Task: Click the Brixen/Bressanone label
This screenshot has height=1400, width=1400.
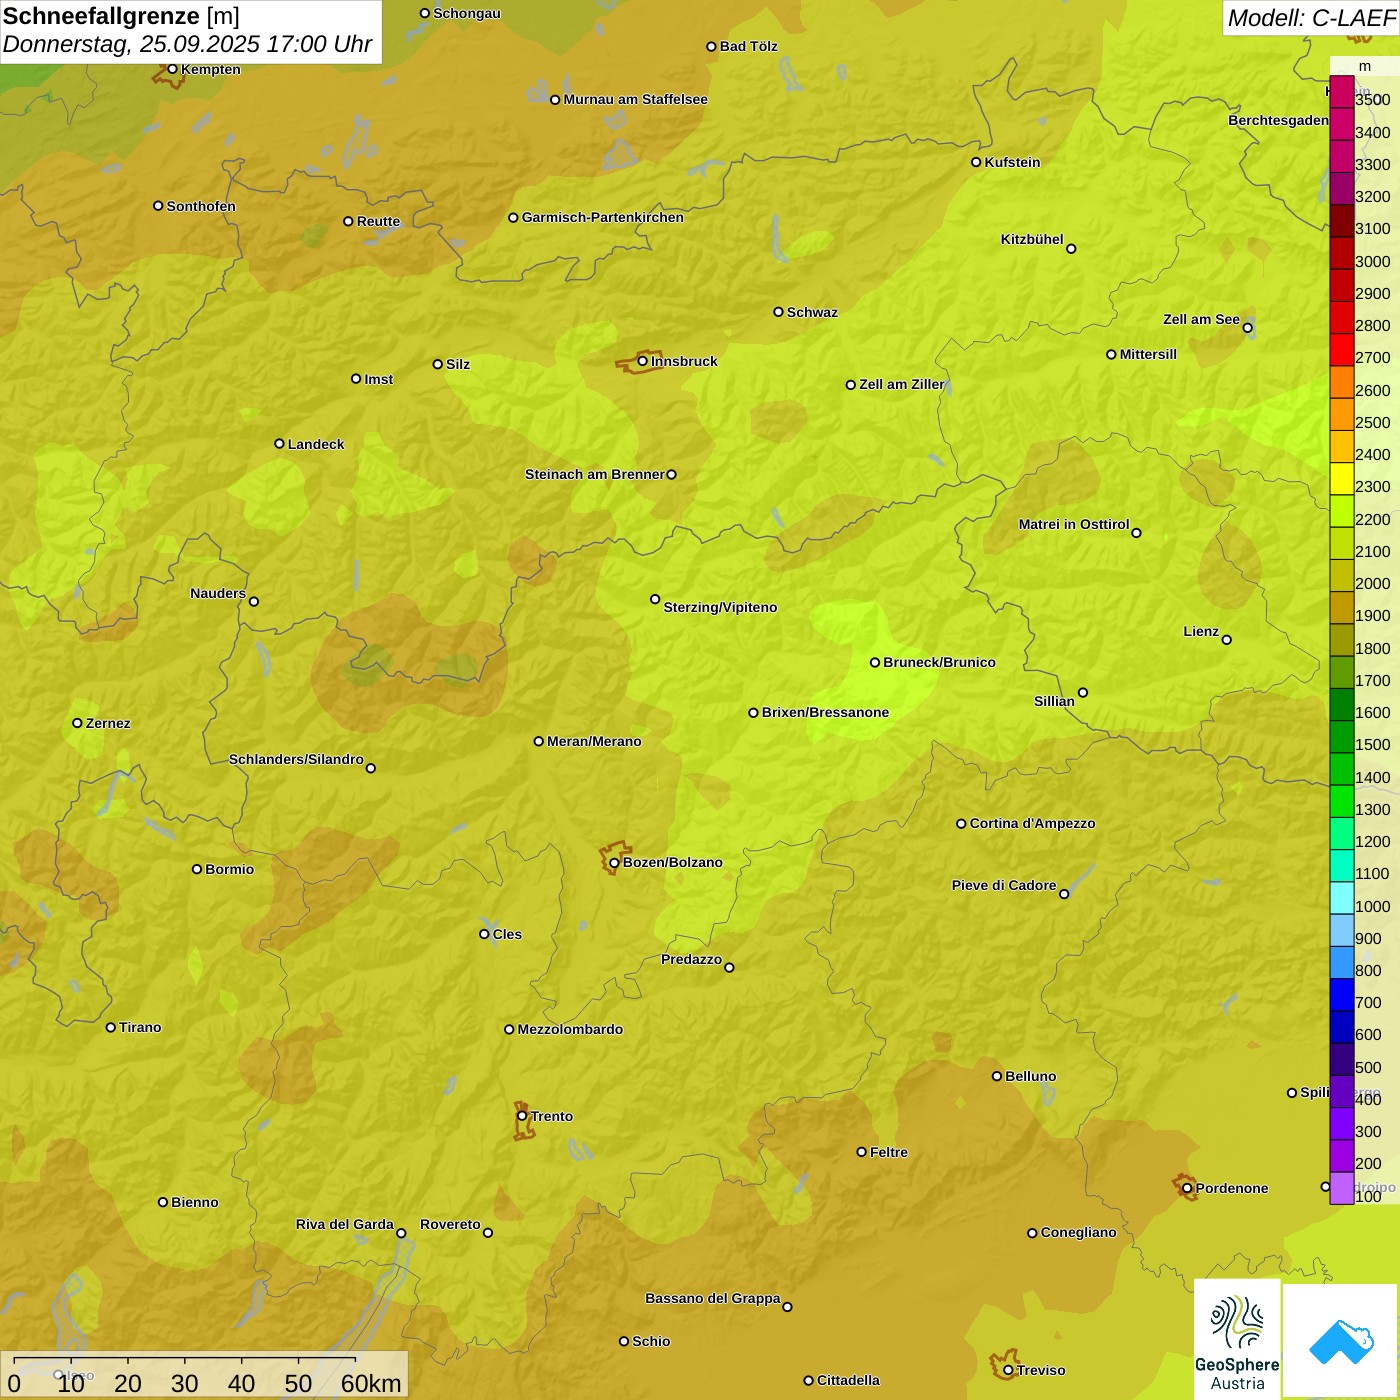Action: [825, 713]
